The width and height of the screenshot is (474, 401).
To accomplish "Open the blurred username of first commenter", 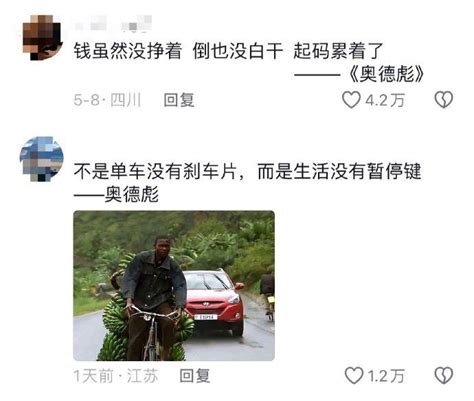I will click(113, 23).
